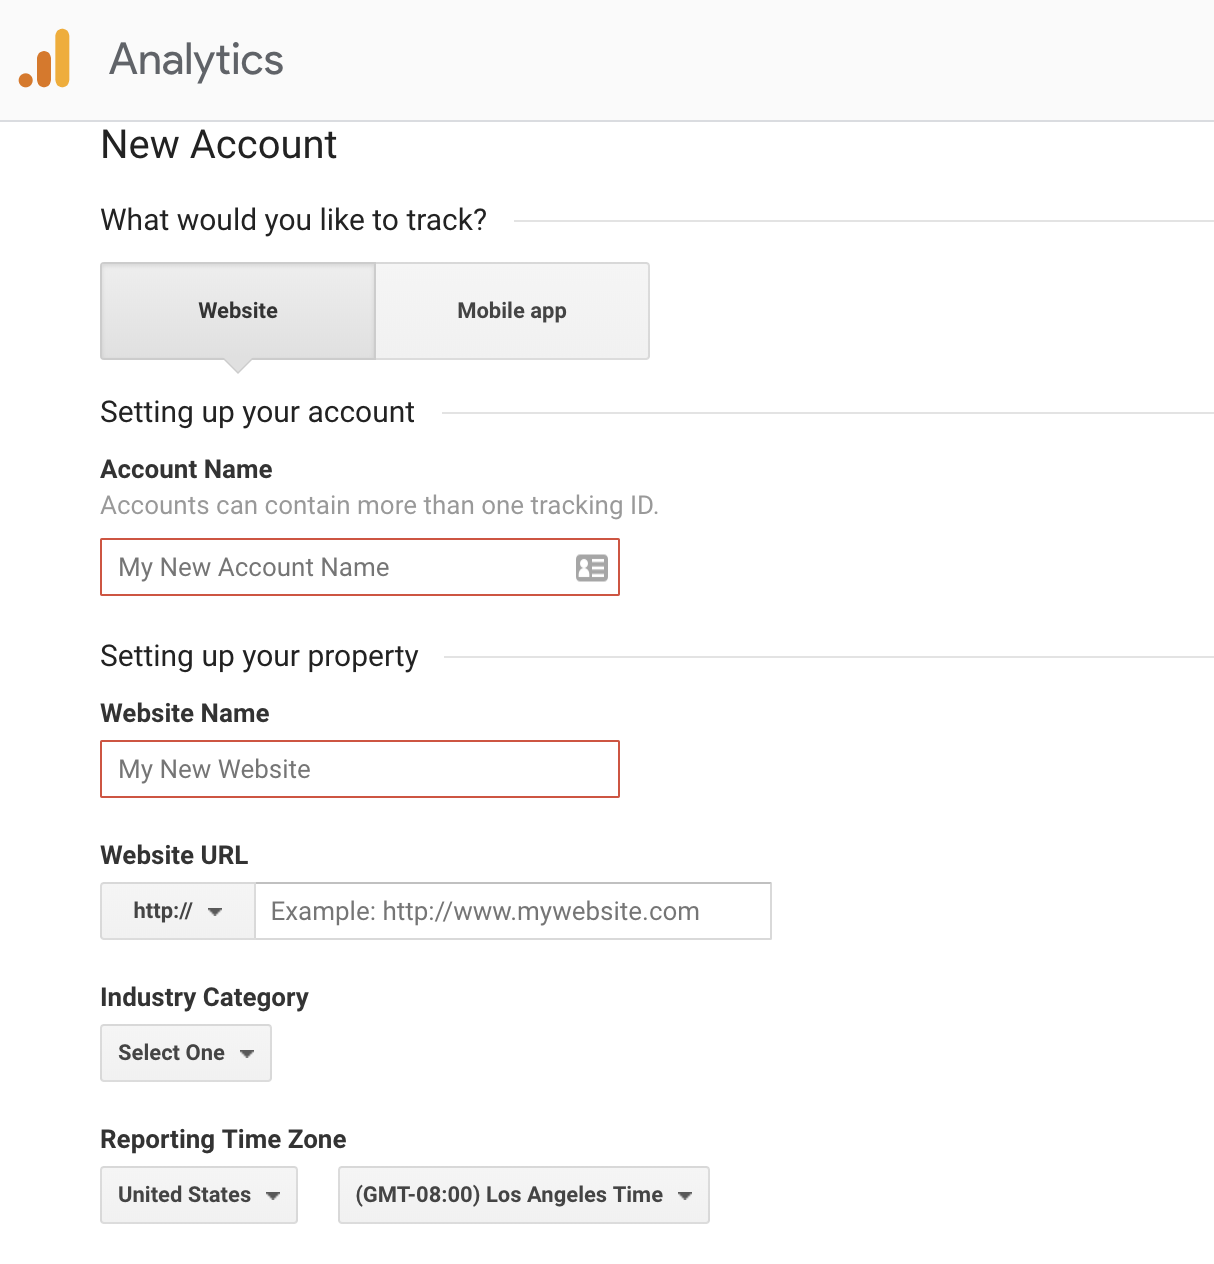The height and width of the screenshot is (1264, 1214).
Task: Click the tracking ID hint text
Action: pos(379,505)
